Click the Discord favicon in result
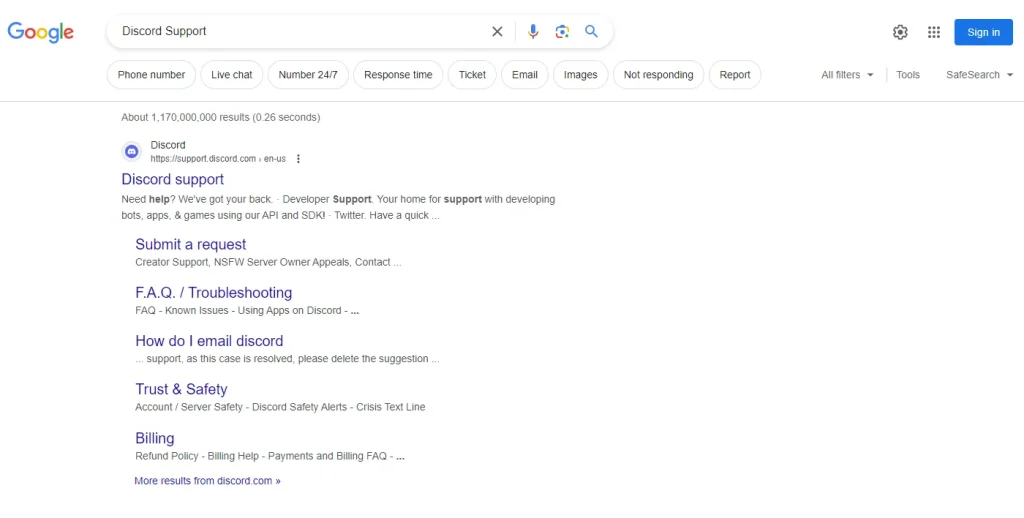 coord(132,152)
